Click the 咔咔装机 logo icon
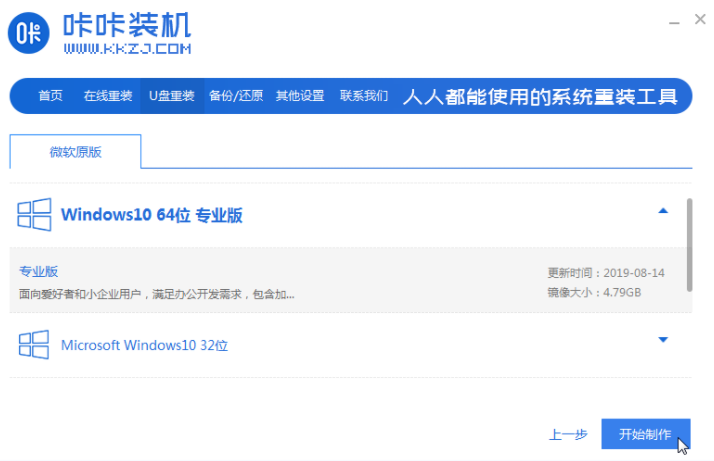This screenshot has height=461, width=714. (x=32, y=34)
